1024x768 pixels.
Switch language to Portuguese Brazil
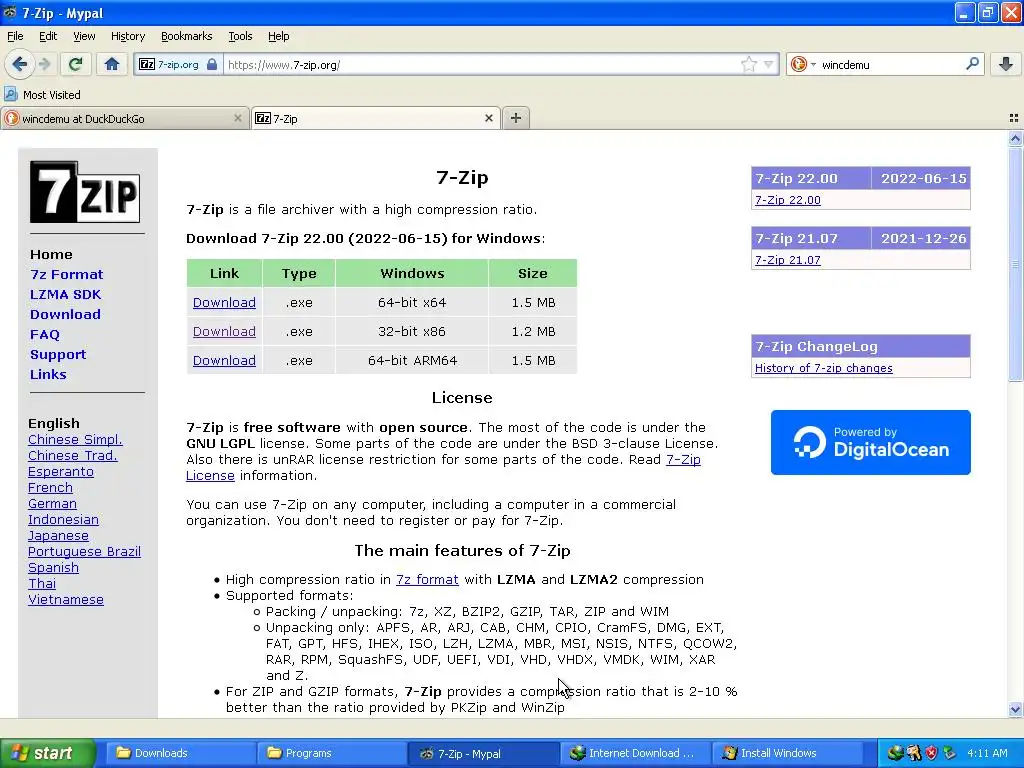coord(84,551)
